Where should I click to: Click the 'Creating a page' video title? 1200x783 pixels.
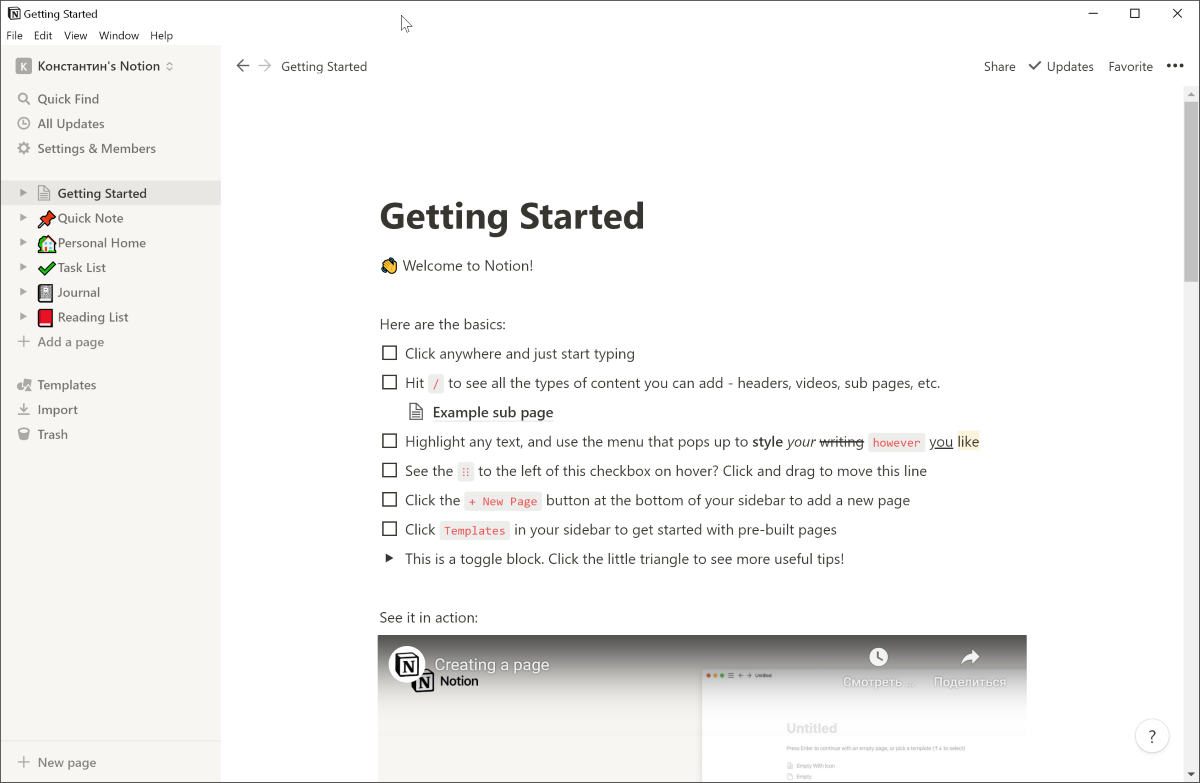coord(492,665)
